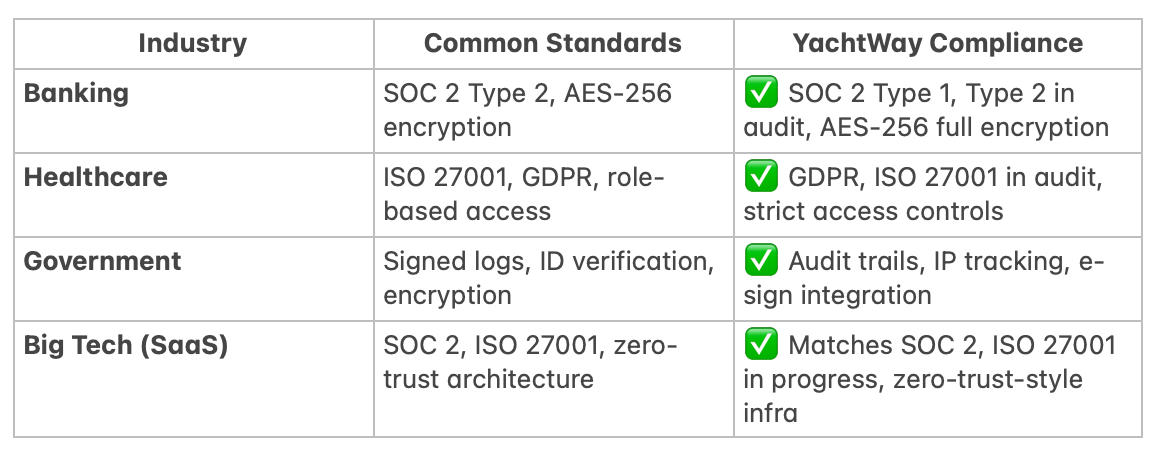Click the Industry column header
Image resolution: width=1159 pixels, height=453 pixels.
[x=192, y=43]
